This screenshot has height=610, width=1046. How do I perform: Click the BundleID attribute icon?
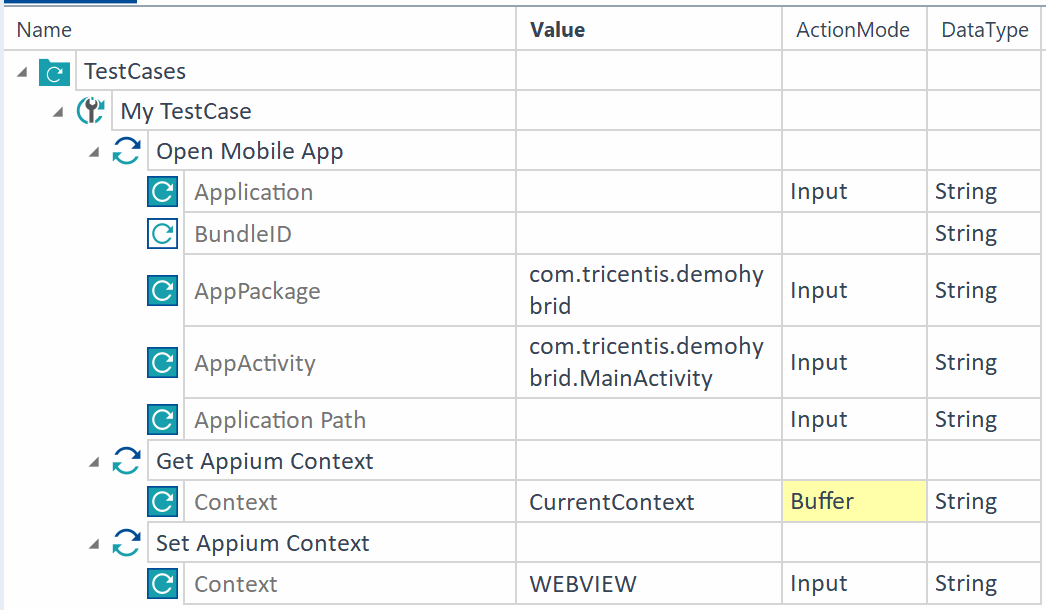point(162,234)
